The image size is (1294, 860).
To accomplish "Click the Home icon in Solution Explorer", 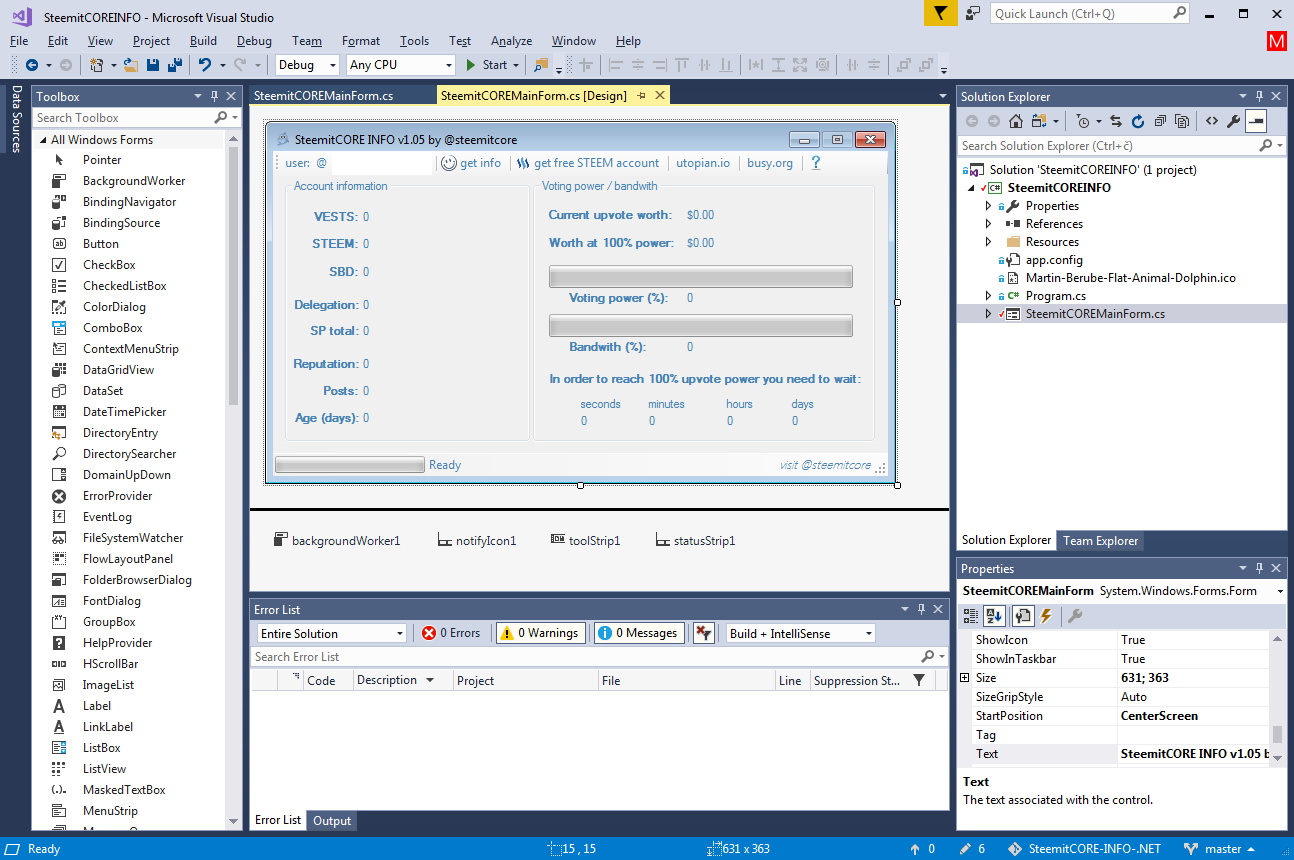I will (1016, 121).
